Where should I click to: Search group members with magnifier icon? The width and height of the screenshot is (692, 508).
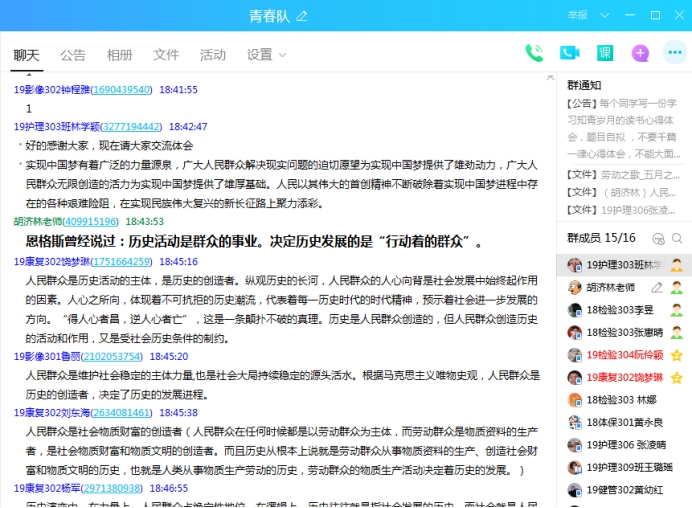coord(677,238)
